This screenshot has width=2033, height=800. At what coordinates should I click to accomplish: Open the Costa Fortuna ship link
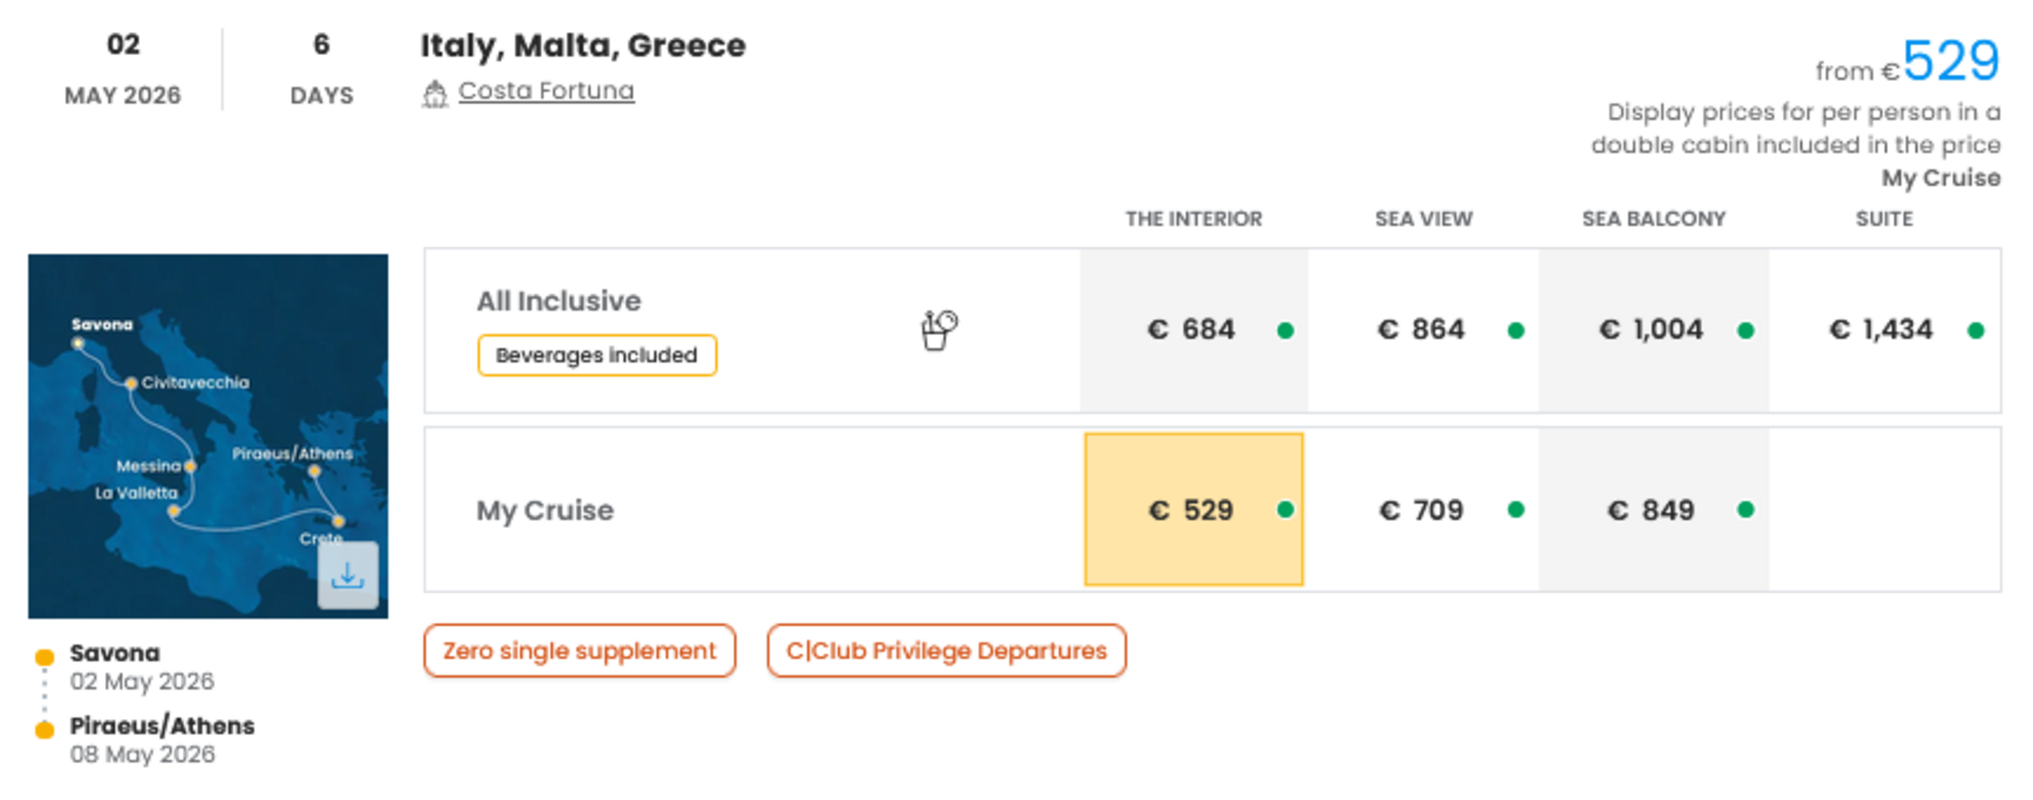pyautogui.click(x=545, y=91)
